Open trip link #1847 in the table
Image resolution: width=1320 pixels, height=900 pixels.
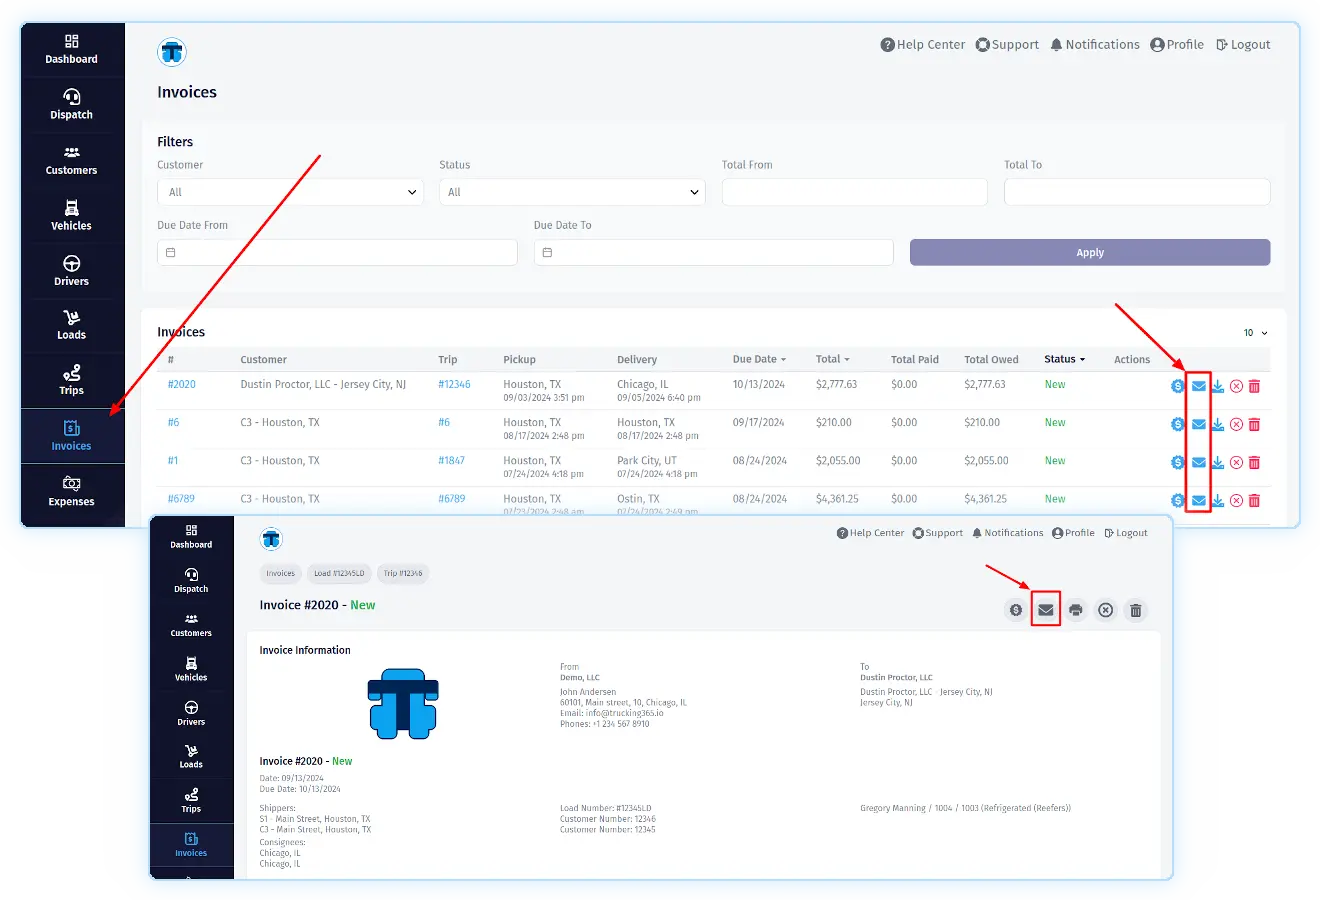tap(451, 461)
